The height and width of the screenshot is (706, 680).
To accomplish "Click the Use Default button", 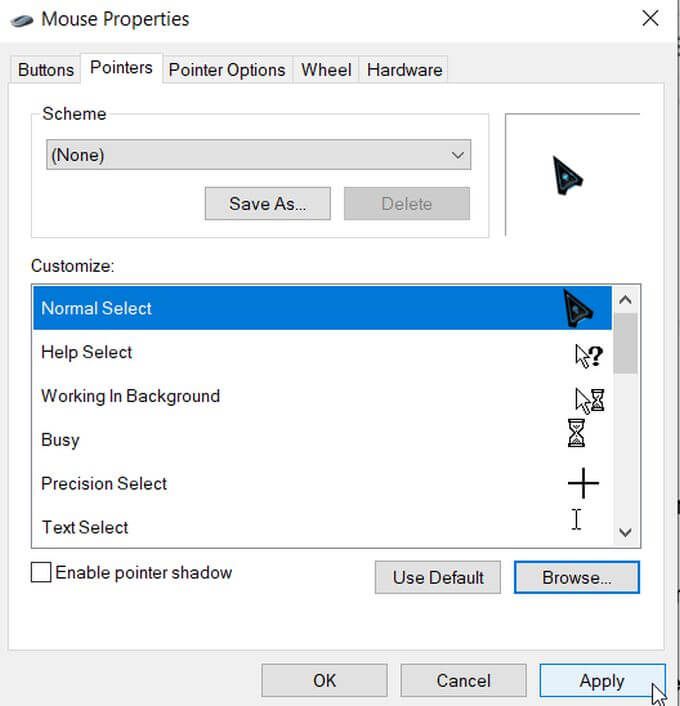I will [x=438, y=577].
